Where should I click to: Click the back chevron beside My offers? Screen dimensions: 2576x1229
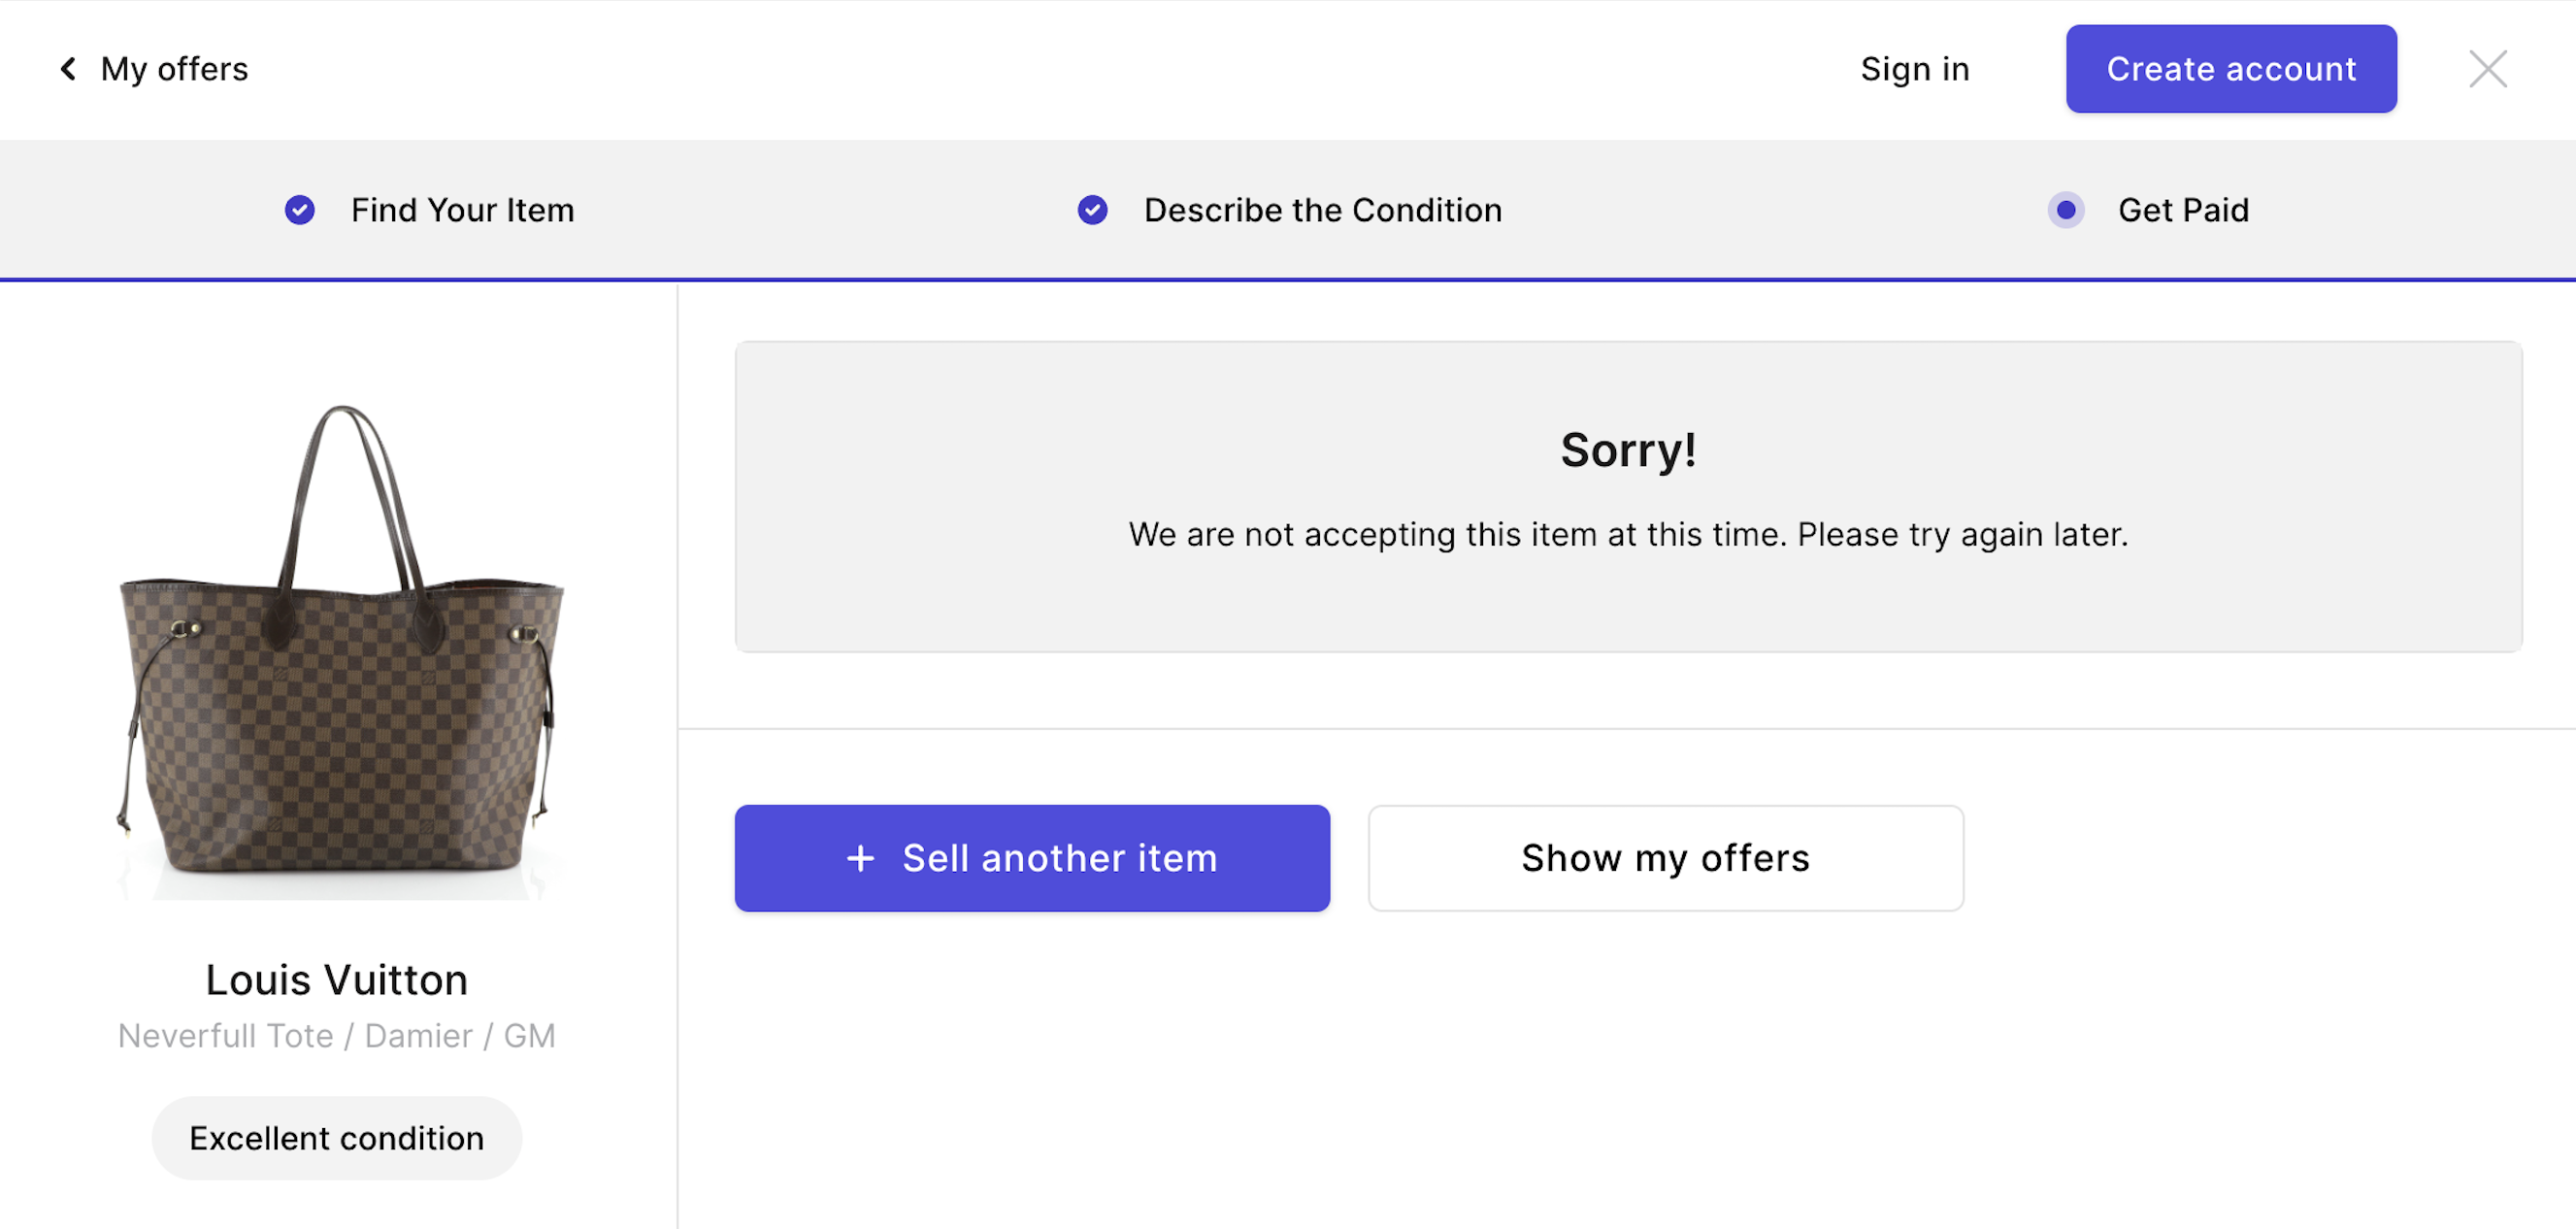click(68, 69)
